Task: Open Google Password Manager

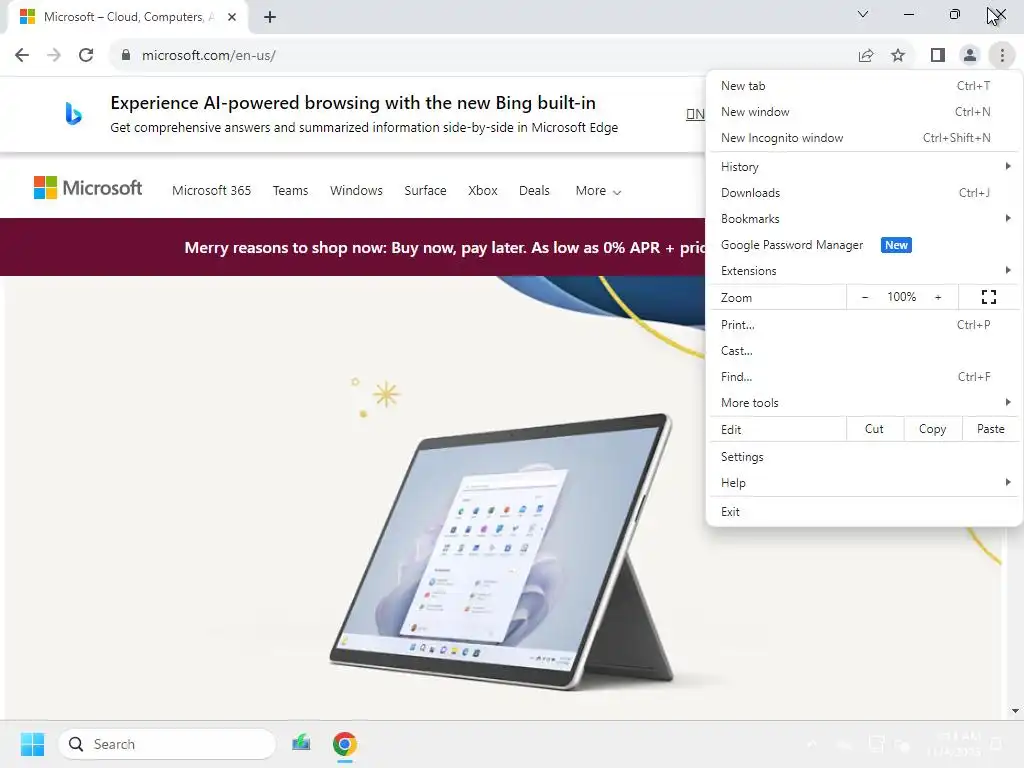Action: [863, 245]
